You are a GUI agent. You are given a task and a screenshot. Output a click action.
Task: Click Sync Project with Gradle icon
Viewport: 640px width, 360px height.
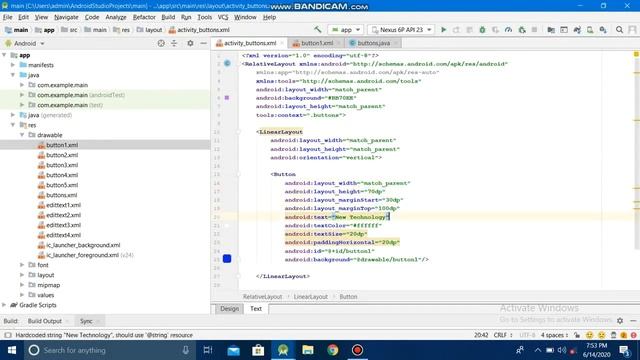click(577, 30)
